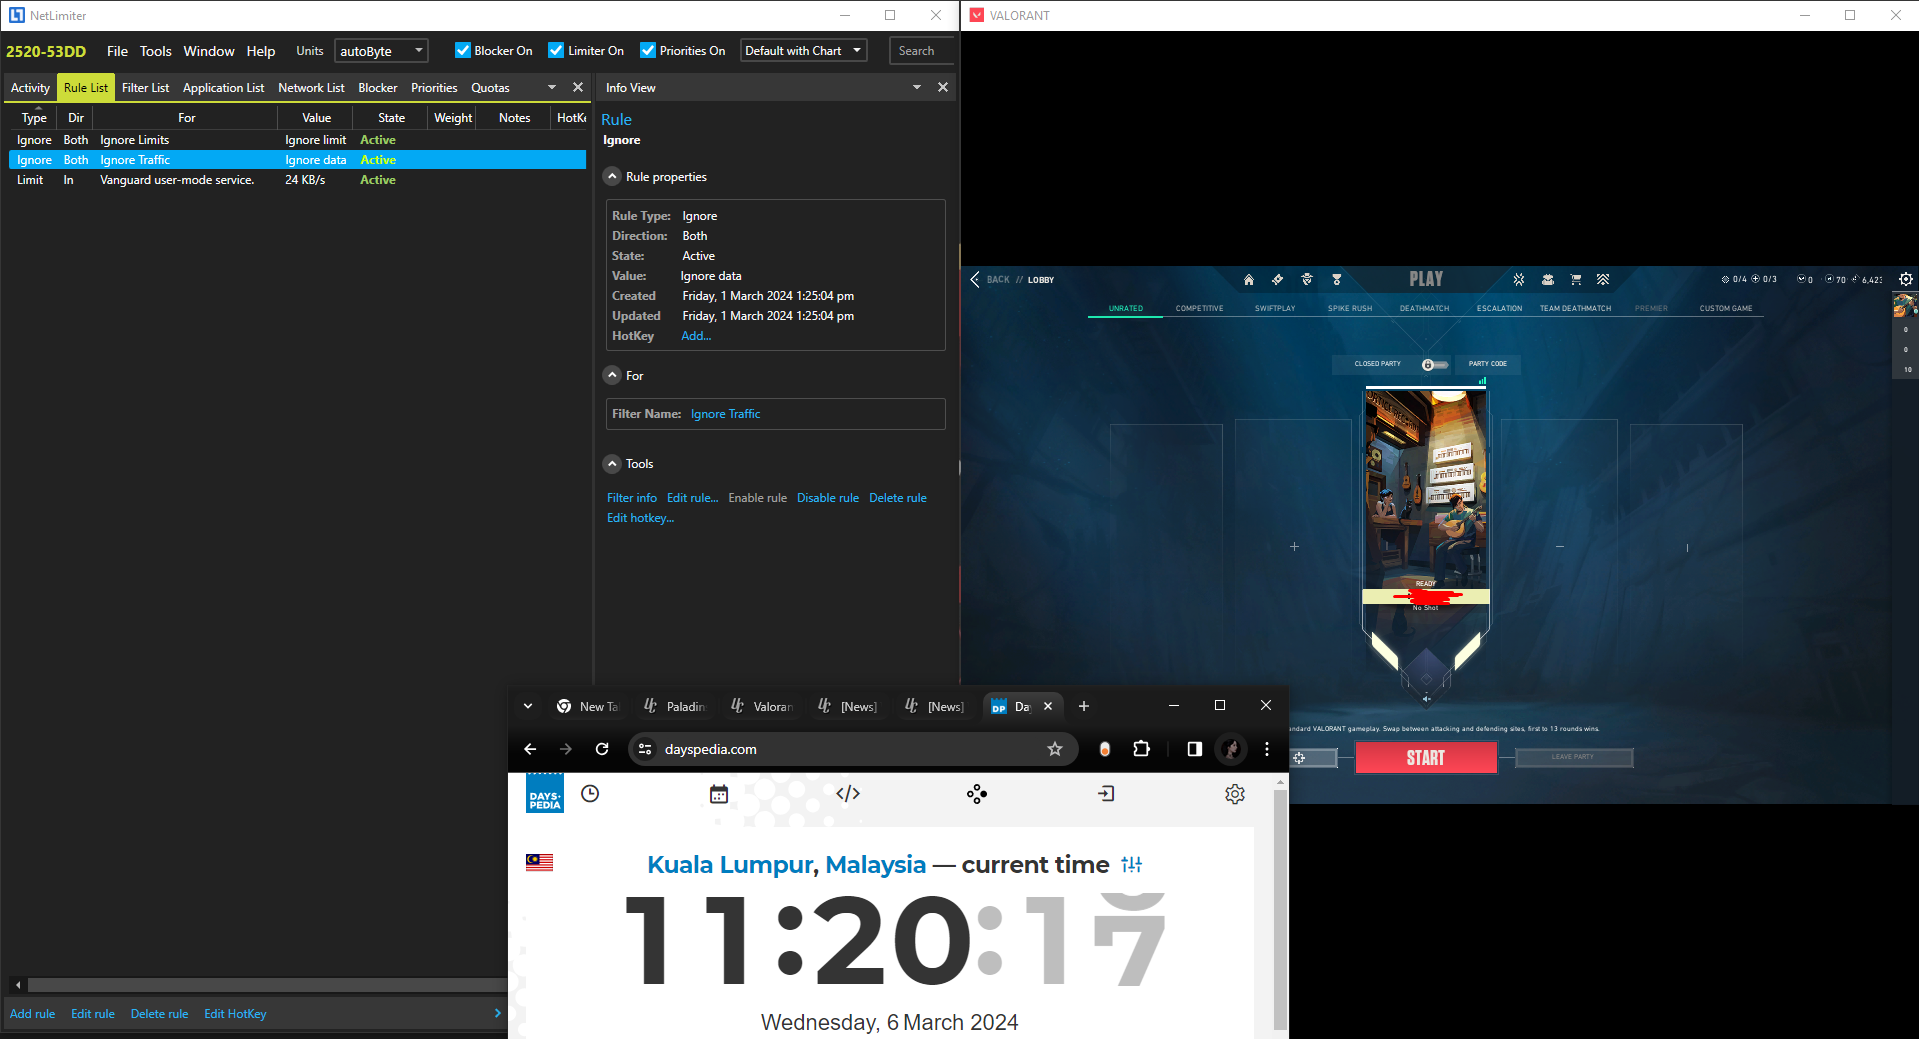The width and height of the screenshot is (1919, 1039).
Task: Click Ignore Traffic filter name link
Action: tap(725, 414)
